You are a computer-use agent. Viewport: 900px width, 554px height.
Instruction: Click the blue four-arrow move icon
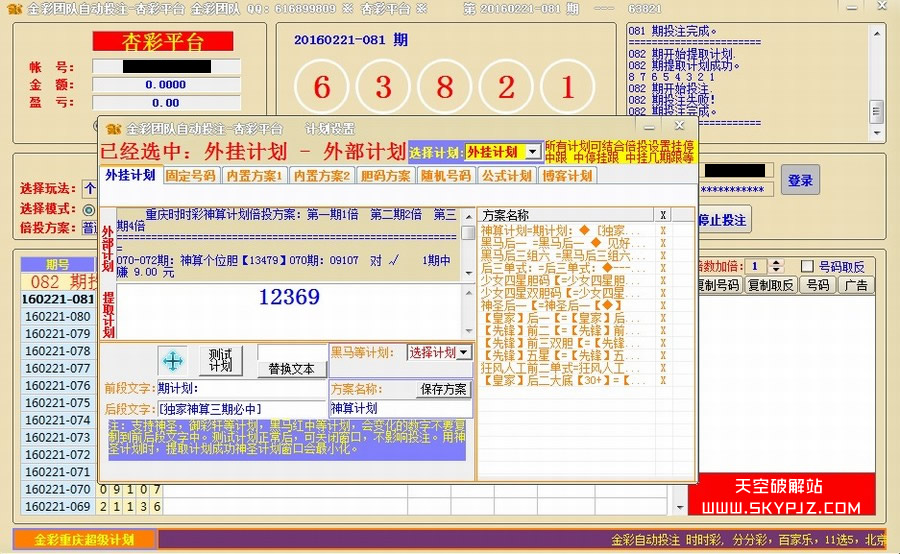(172, 361)
